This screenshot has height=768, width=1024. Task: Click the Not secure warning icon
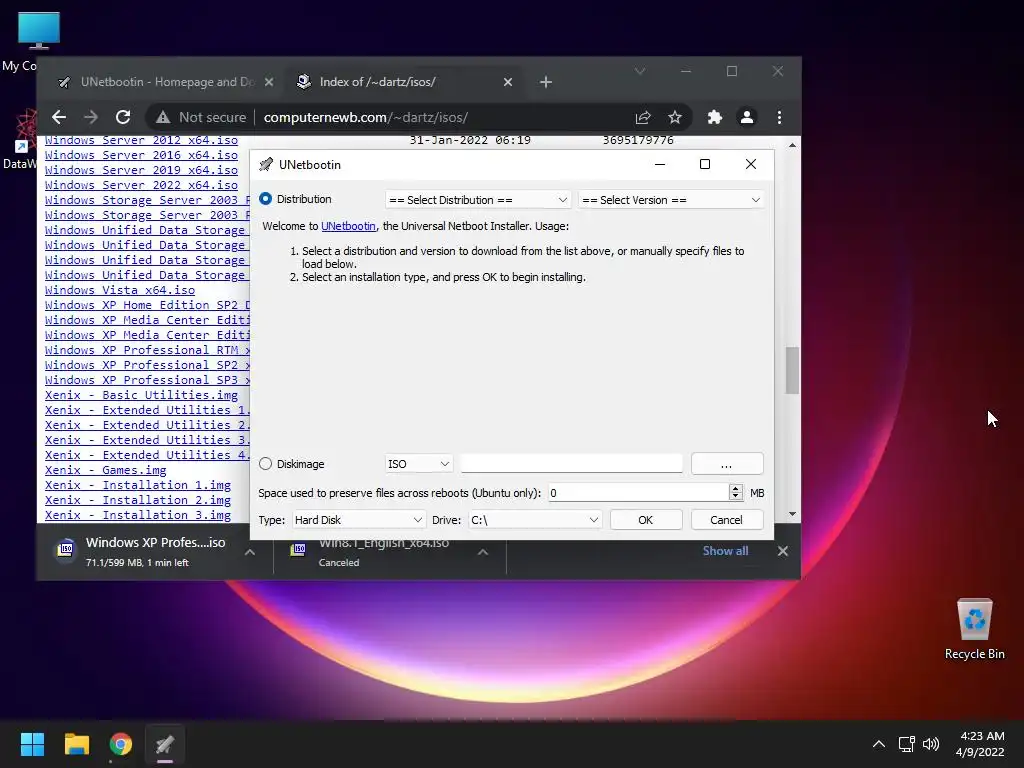(163, 118)
